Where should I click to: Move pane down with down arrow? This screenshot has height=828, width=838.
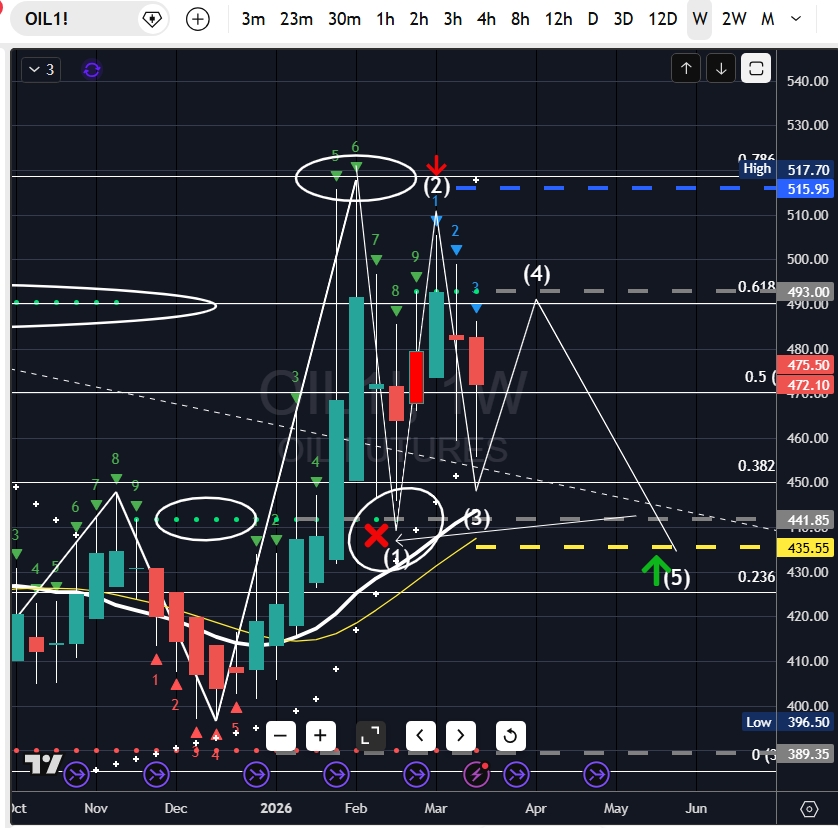point(721,68)
